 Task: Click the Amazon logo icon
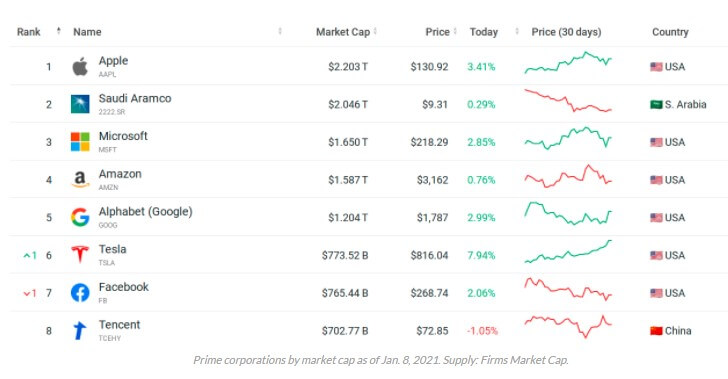pyautogui.click(x=80, y=179)
